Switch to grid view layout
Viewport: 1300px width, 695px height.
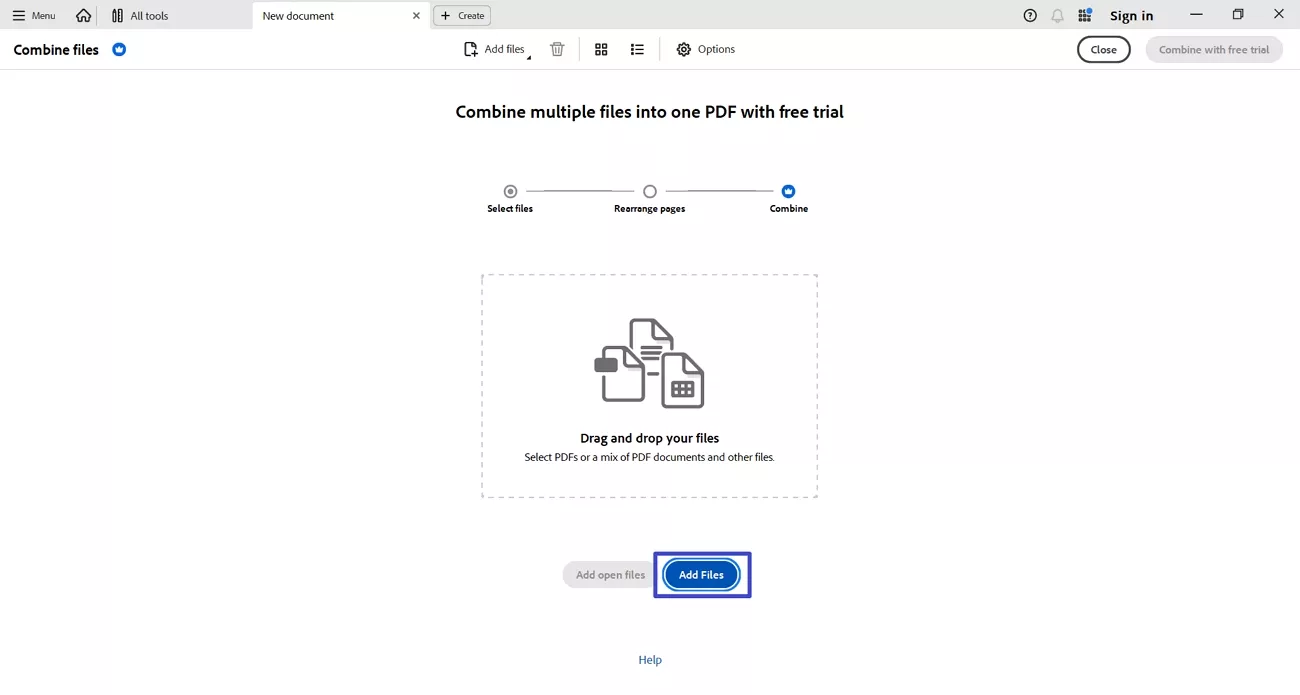click(x=601, y=49)
